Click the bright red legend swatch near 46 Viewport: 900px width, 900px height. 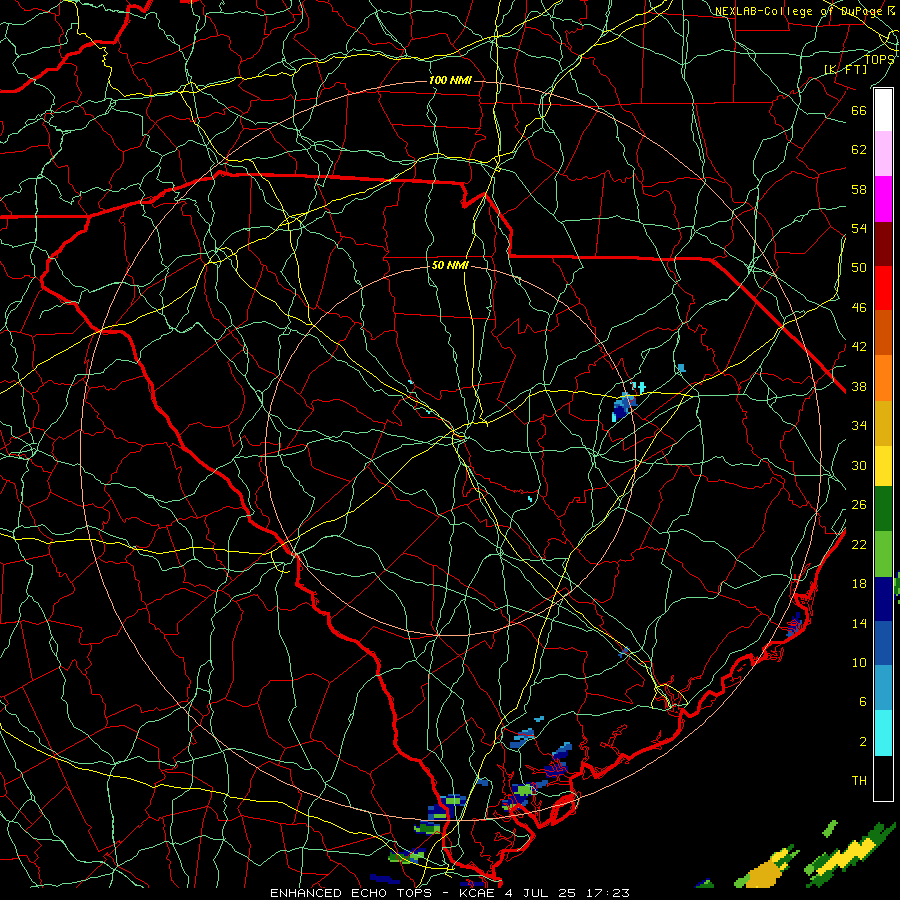click(x=883, y=288)
